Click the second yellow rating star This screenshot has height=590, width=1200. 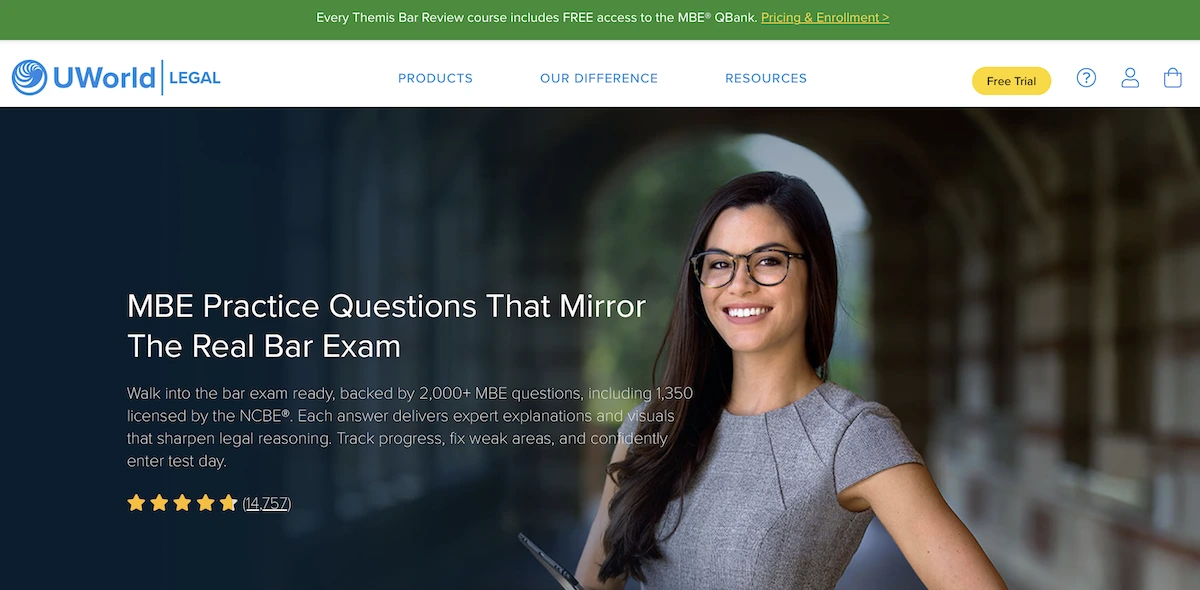(x=159, y=503)
